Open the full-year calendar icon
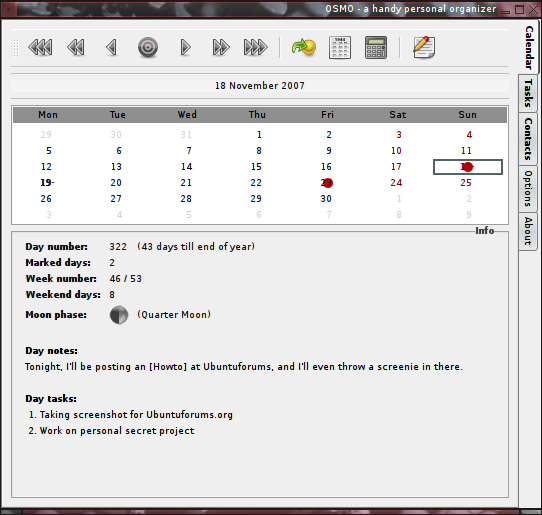This screenshot has width=542, height=515. point(340,47)
